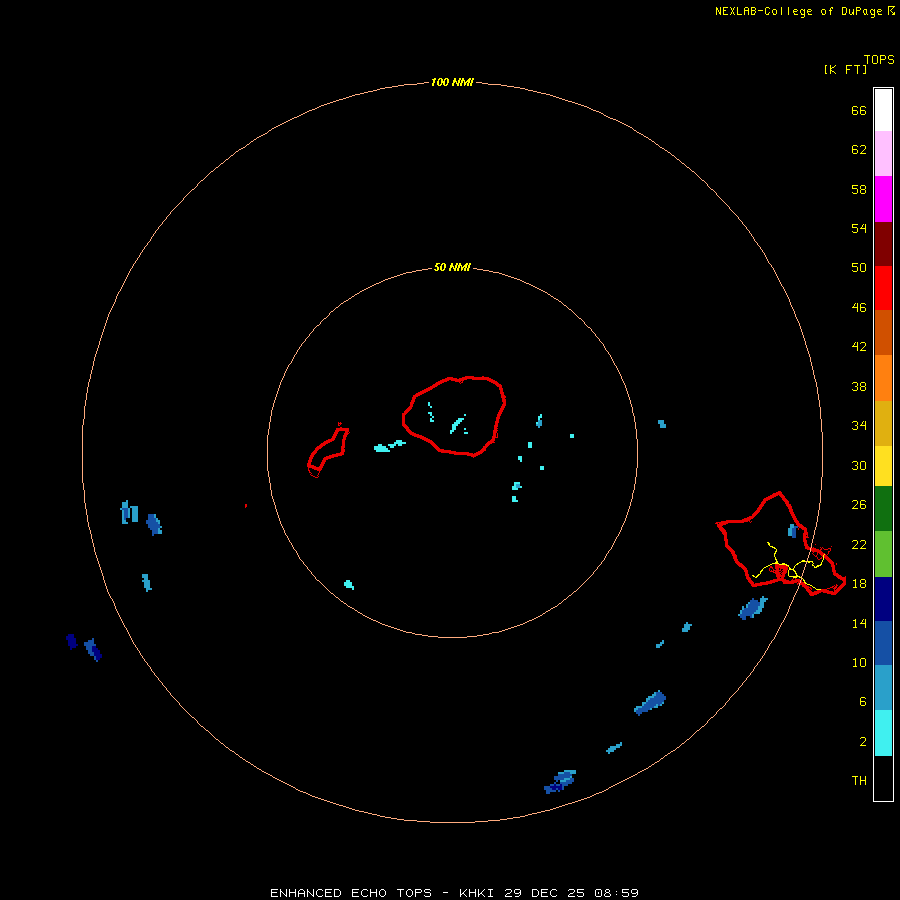Click the light pink 62 kft legend swatch
Image resolution: width=900 pixels, height=900 pixels.
[883, 154]
